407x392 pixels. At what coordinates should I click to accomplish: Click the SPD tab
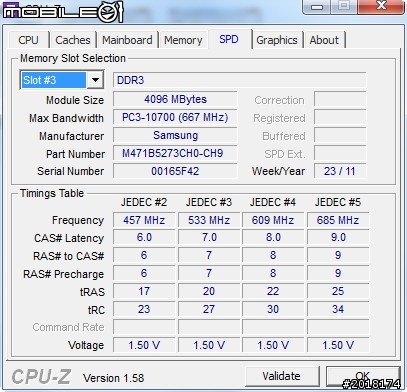point(229,39)
